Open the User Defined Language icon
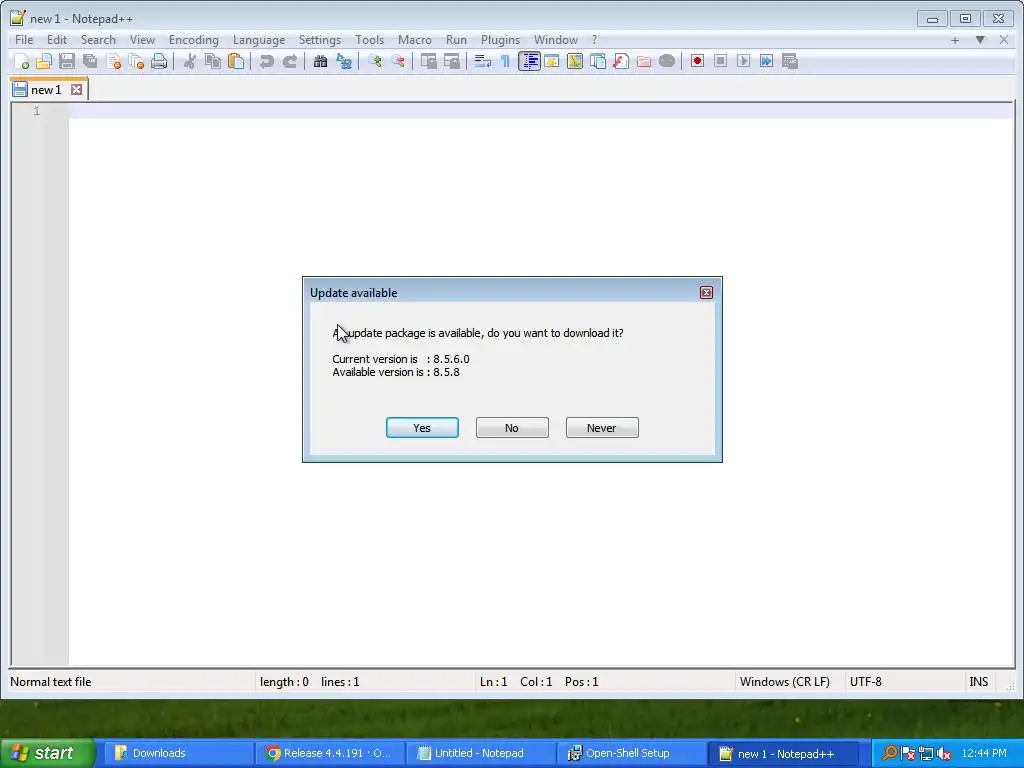This screenshot has width=1024, height=768. pyautogui.click(x=552, y=61)
